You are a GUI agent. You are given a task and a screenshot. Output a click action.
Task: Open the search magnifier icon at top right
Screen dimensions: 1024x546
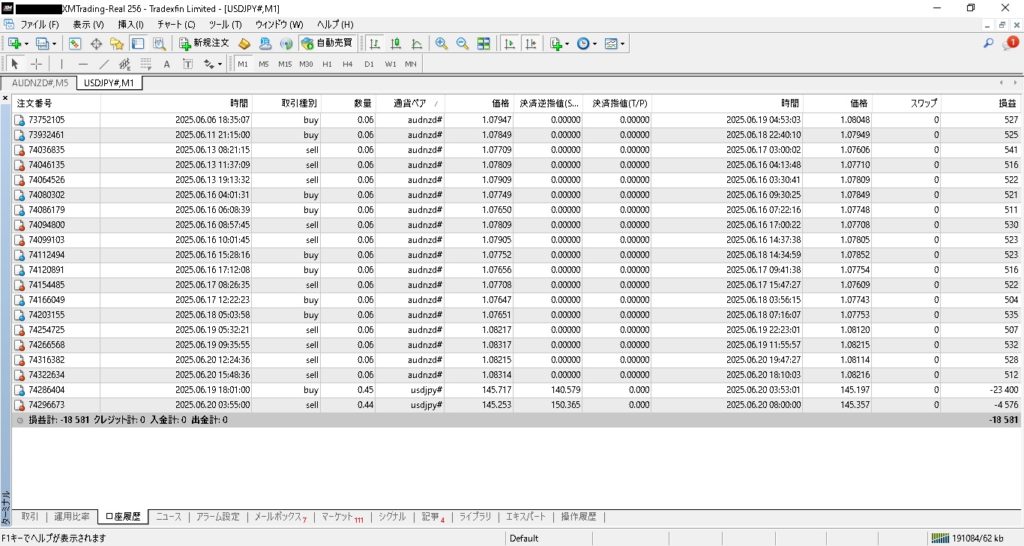[988, 43]
